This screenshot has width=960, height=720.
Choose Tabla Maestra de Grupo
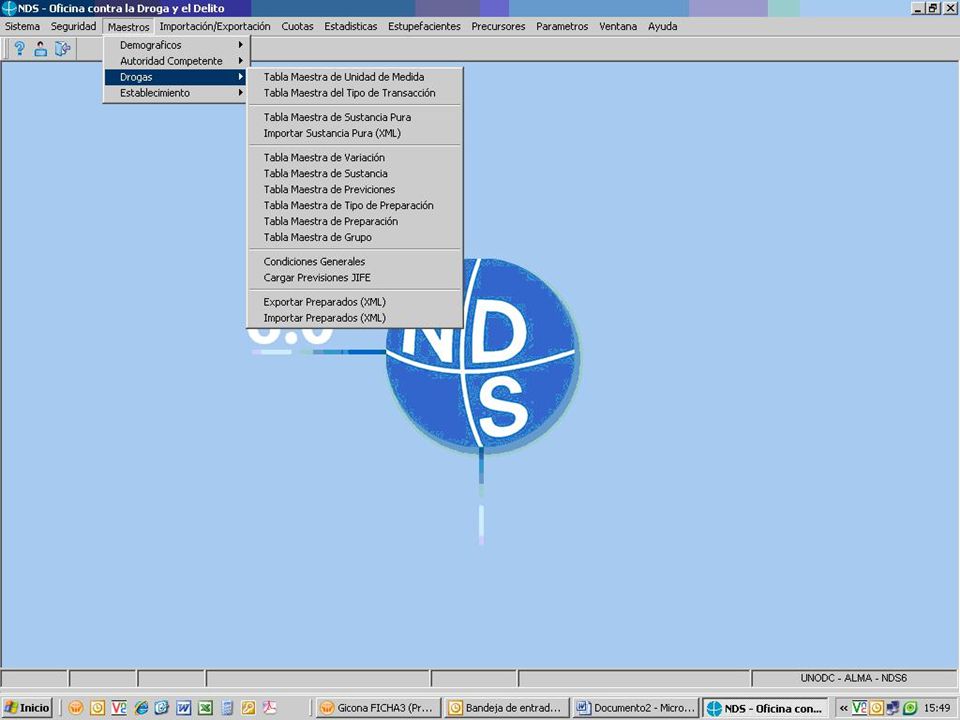tap(355, 237)
